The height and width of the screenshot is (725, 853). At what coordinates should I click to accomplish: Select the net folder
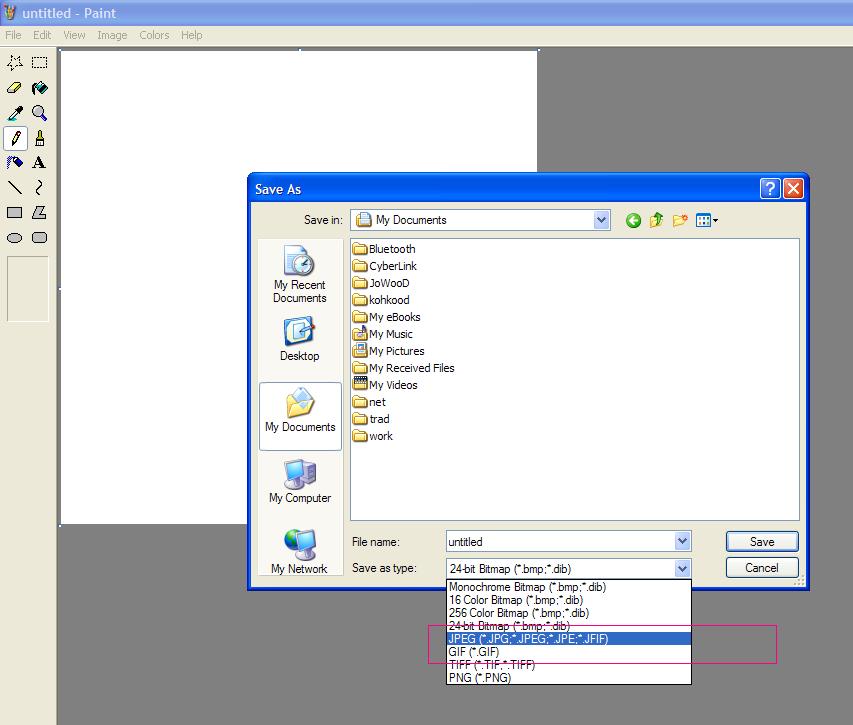[x=369, y=402]
